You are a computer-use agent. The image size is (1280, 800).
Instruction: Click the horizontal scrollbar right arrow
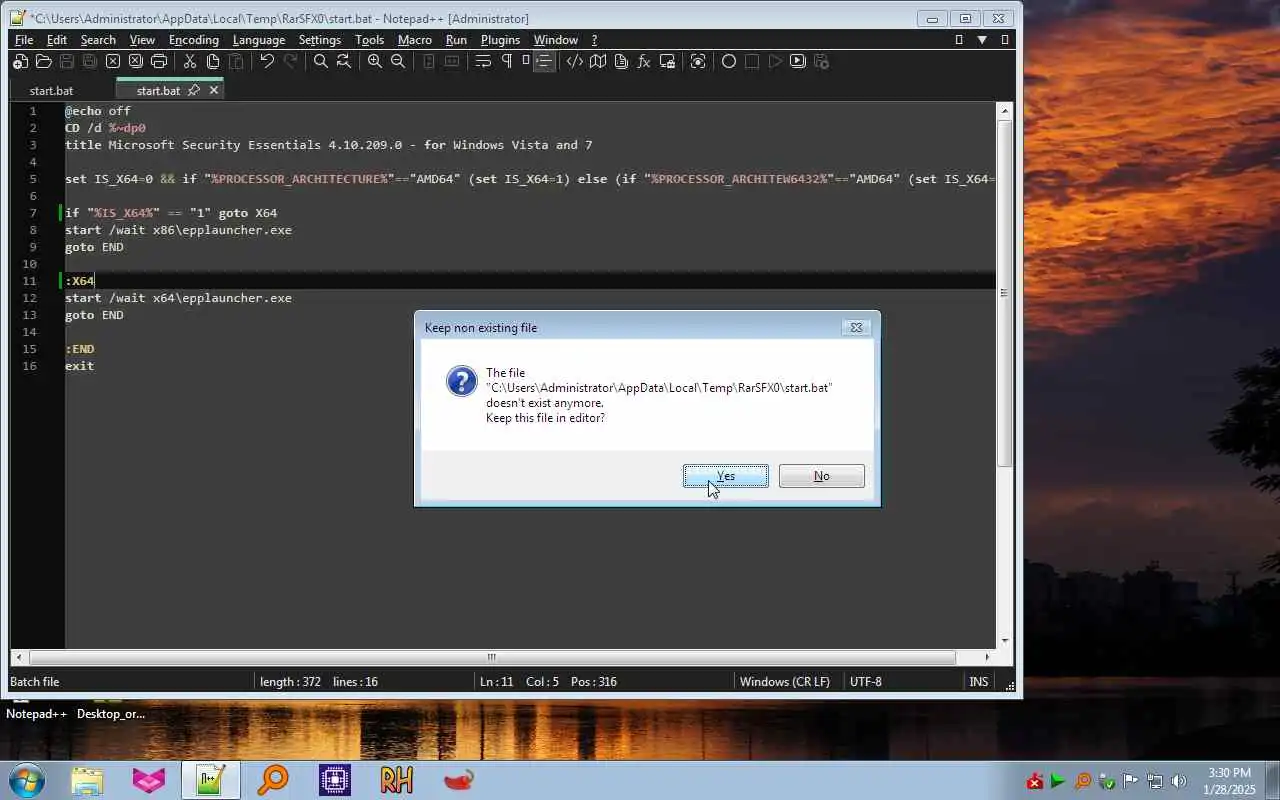[x=987, y=657]
